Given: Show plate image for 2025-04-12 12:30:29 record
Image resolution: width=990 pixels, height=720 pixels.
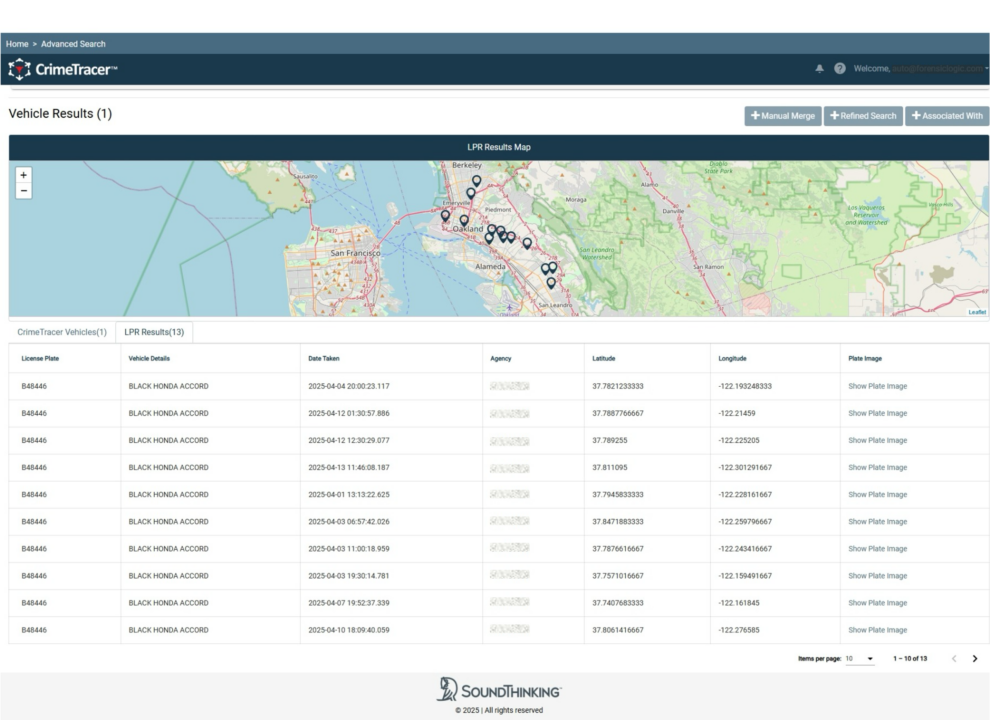Looking at the screenshot, I should pyautogui.click(x=878, y=441).
